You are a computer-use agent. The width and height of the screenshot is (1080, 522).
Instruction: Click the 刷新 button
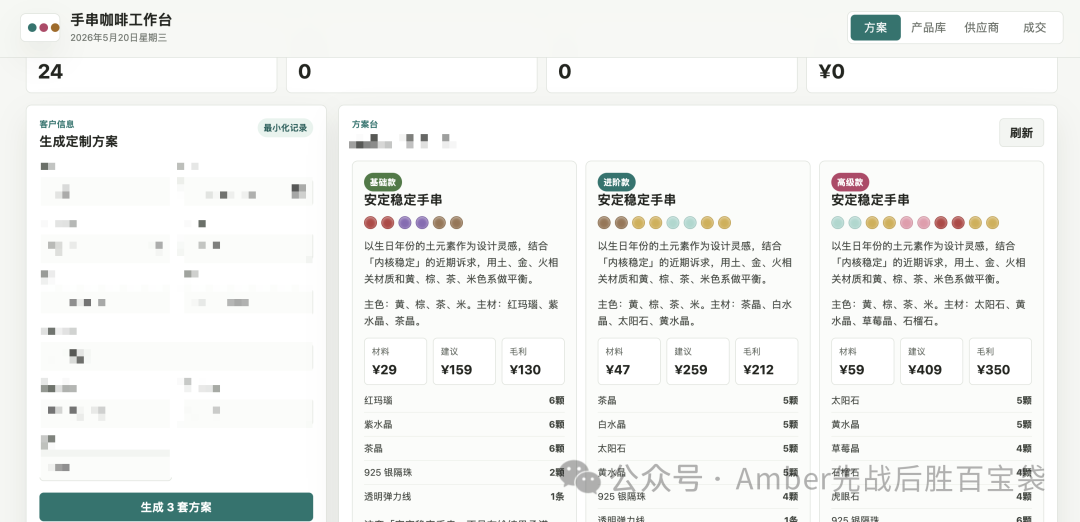click(1021, 133)
